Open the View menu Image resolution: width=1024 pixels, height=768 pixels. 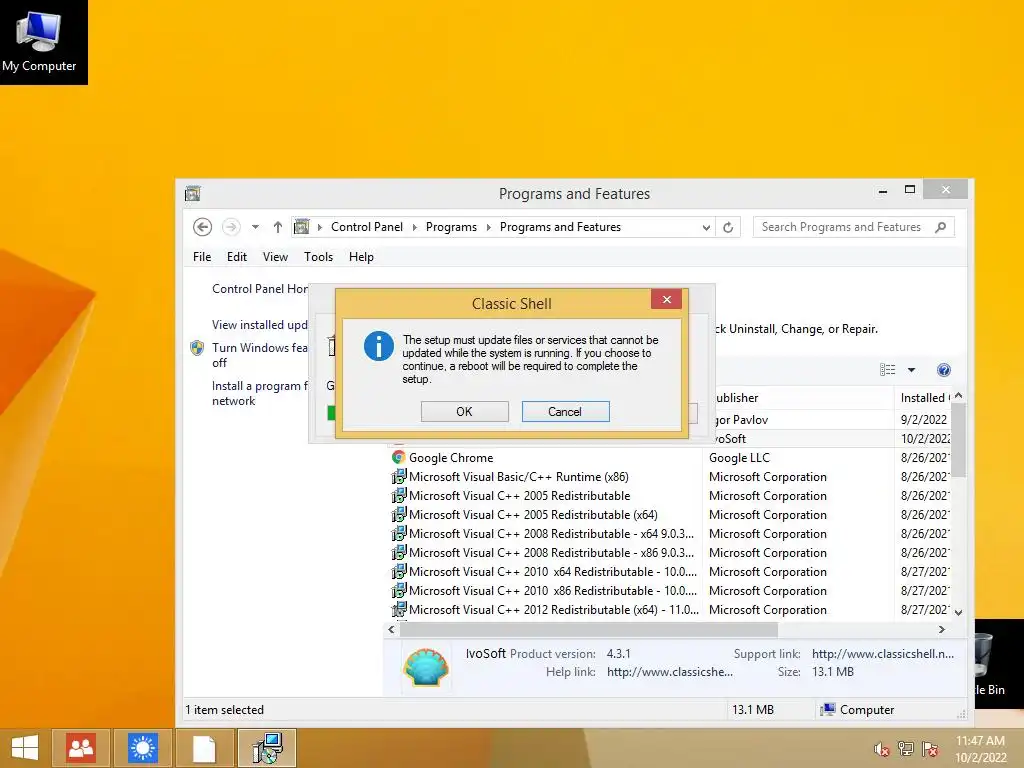275,257
